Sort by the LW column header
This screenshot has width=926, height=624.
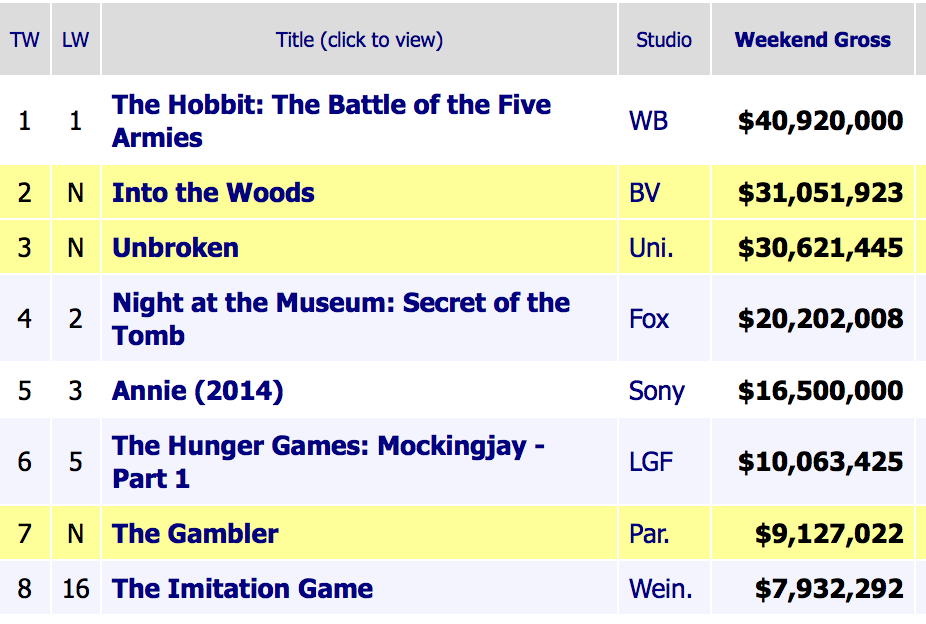point(76,40)
